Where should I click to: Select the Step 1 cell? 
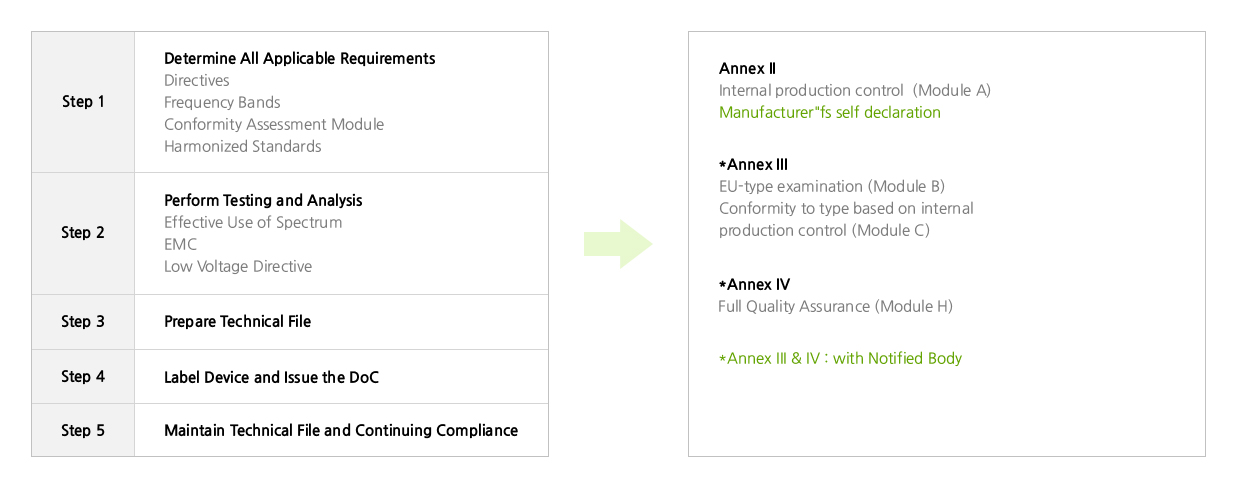(83, 102)
